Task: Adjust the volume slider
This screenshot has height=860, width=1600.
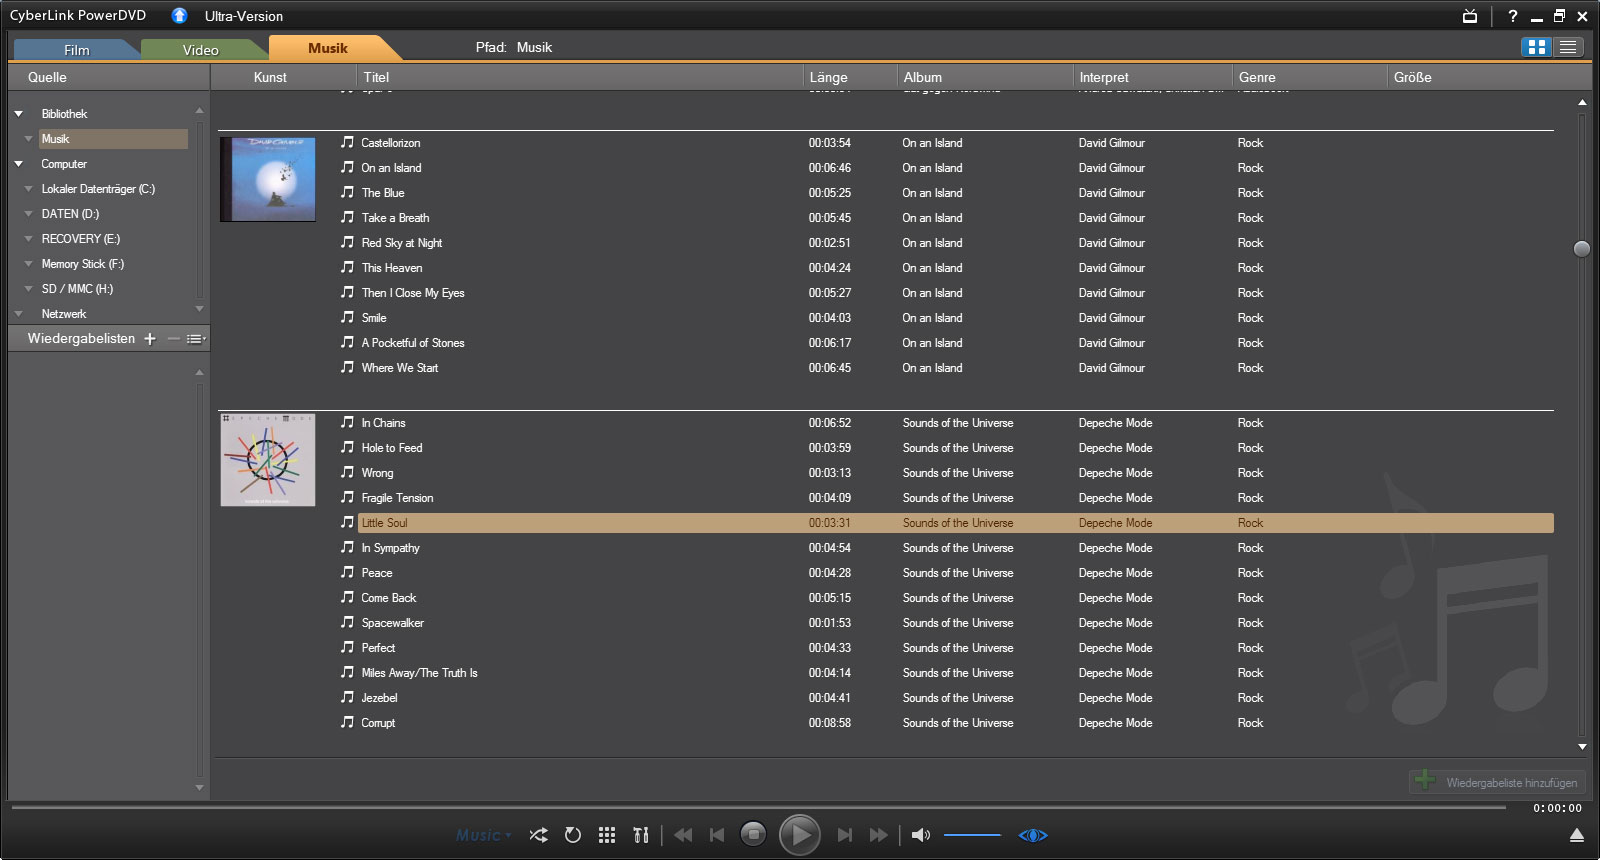Action: click(972, 835)
